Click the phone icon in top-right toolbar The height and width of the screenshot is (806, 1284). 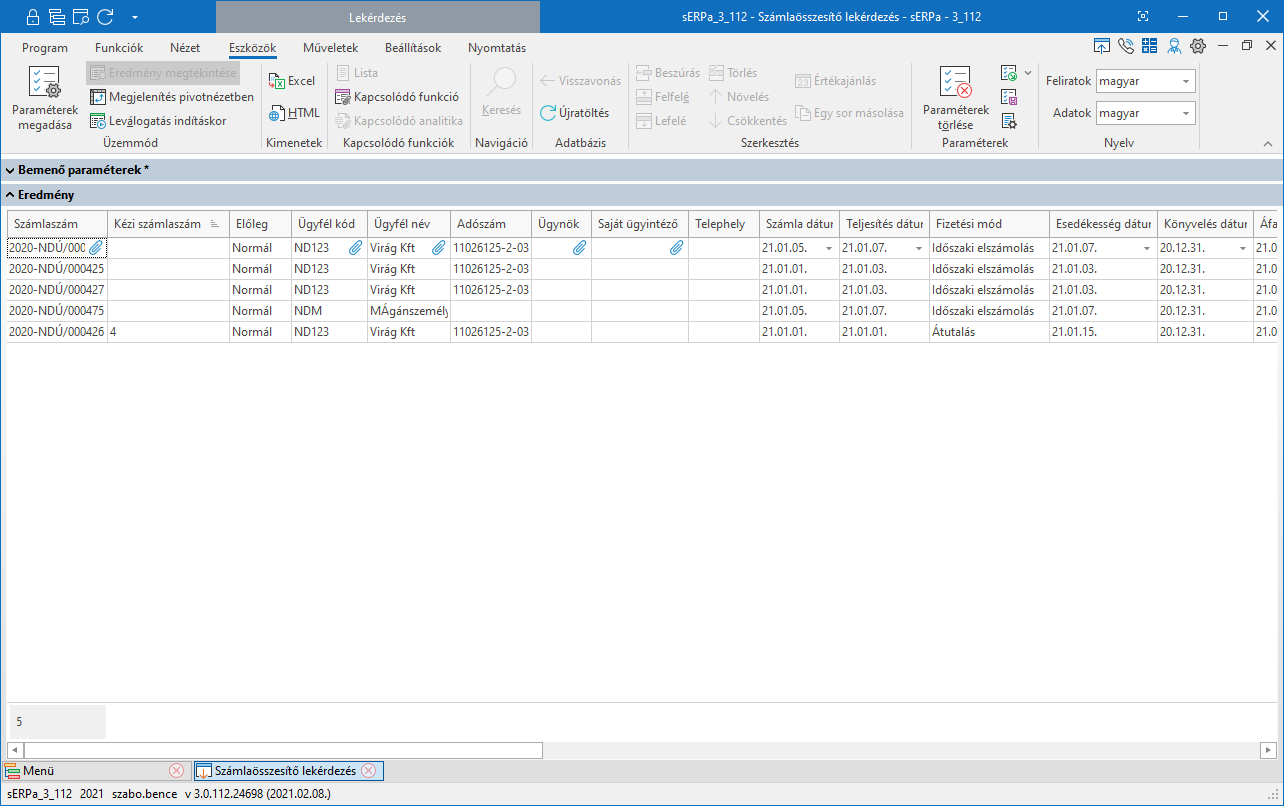pyautogui.click(x=1126, y=46)
